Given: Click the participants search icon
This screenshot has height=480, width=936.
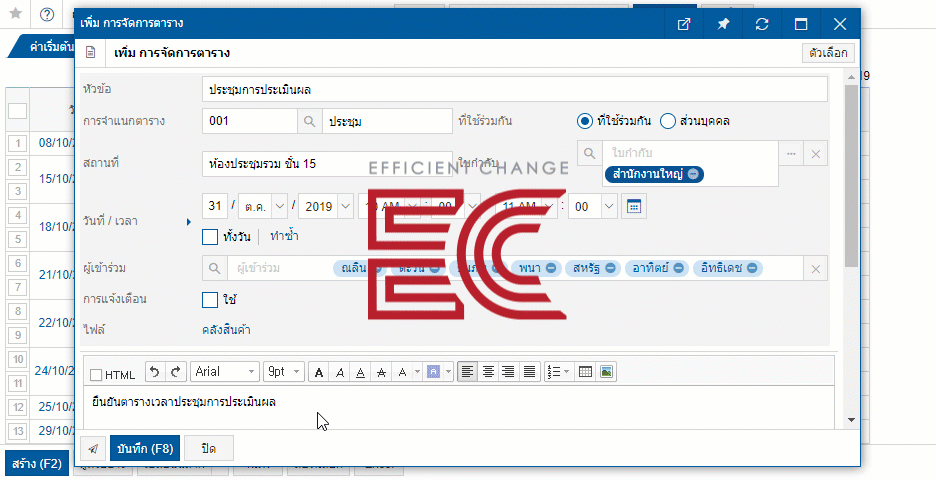Looking at the screenshot, I should pos(214,269).
